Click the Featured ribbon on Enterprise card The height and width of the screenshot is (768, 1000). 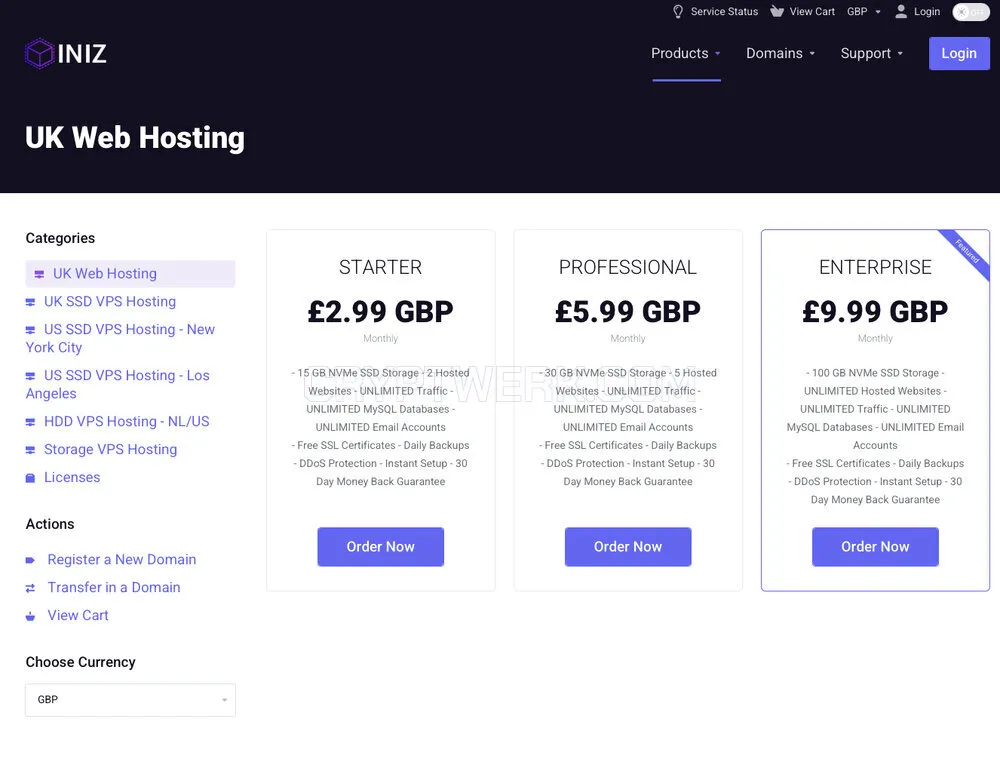pyautogui.click(x=967, y=251)
